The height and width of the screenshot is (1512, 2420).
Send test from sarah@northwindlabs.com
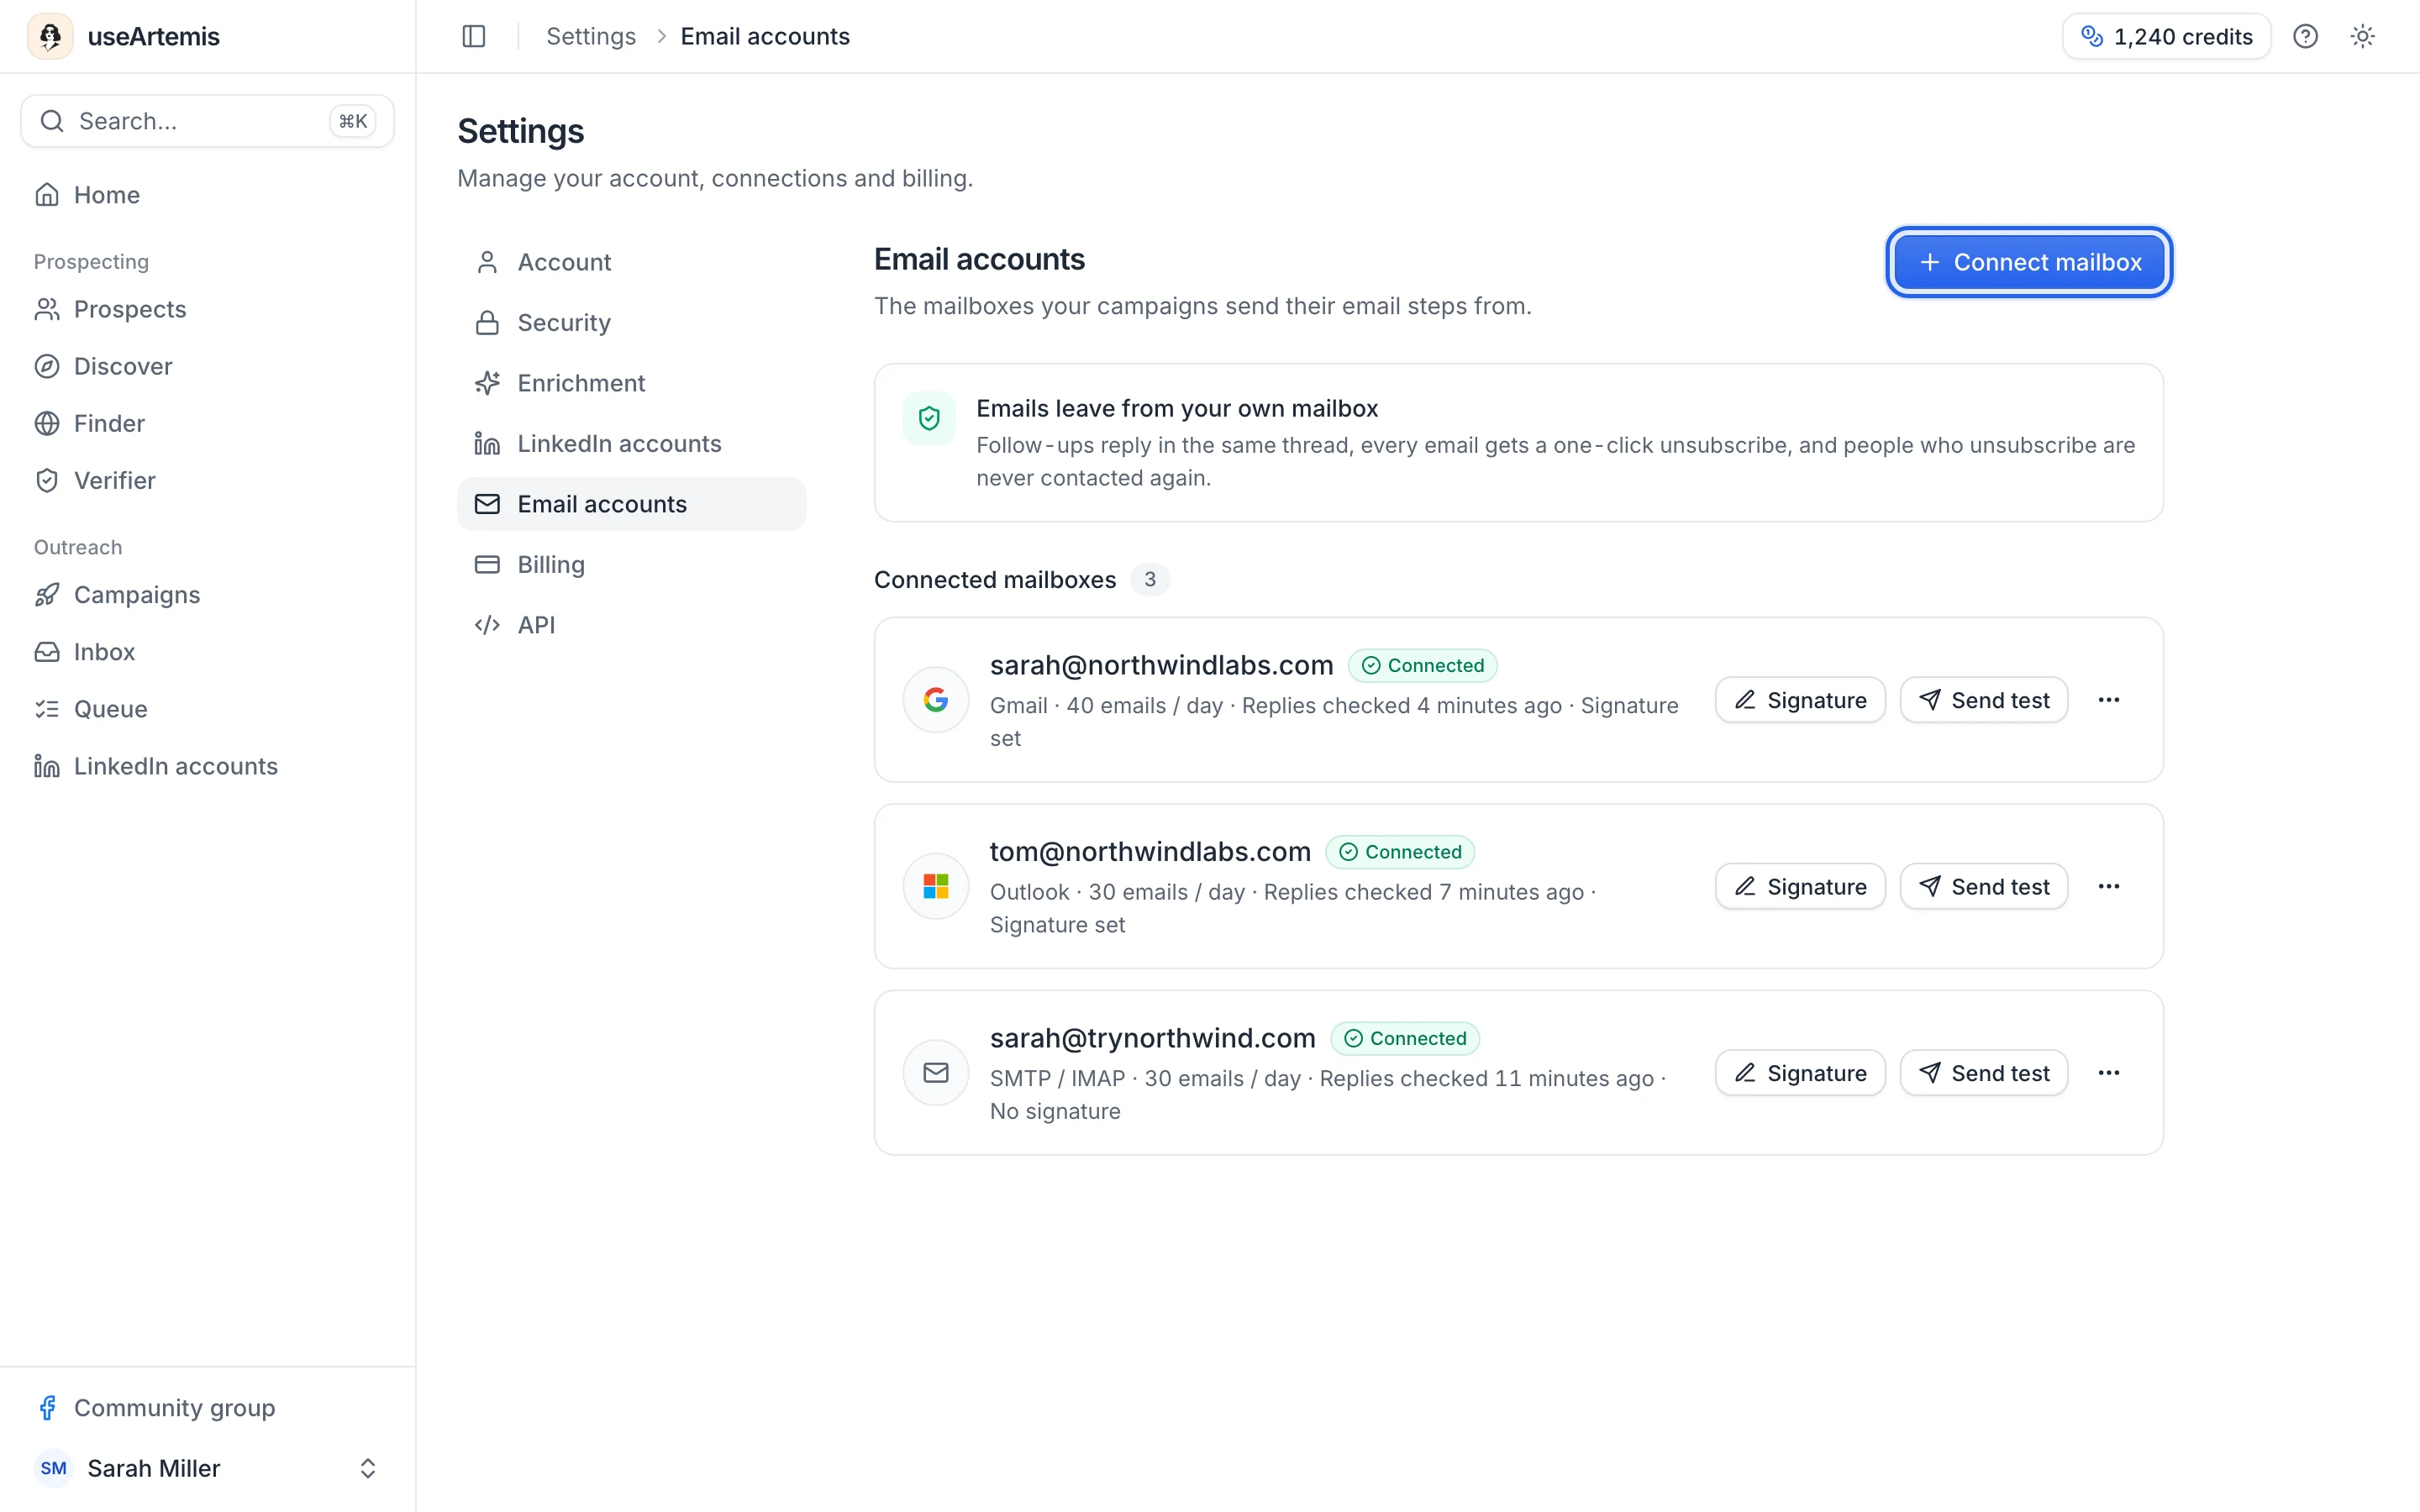1984,700
